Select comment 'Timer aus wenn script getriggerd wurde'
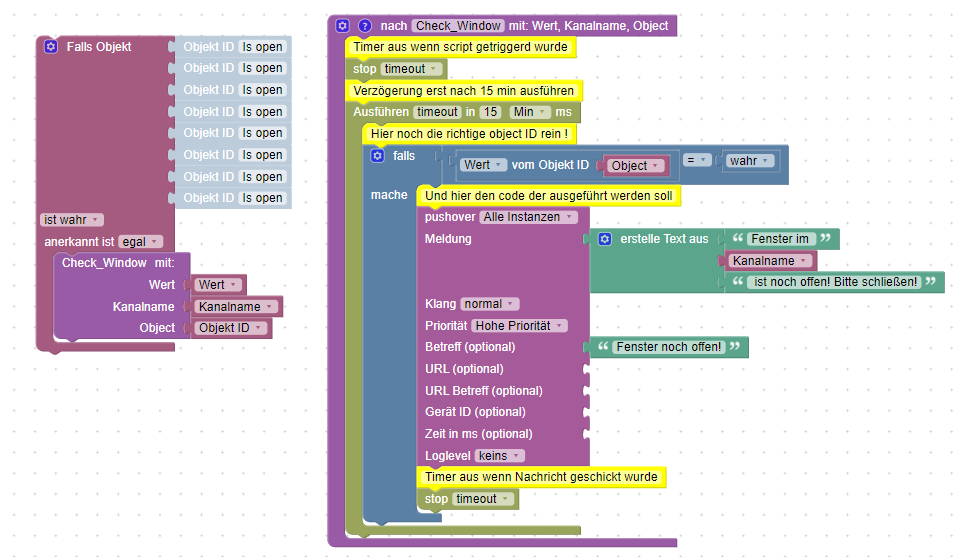This screenshot has height=557, width=958. (461, 47)
